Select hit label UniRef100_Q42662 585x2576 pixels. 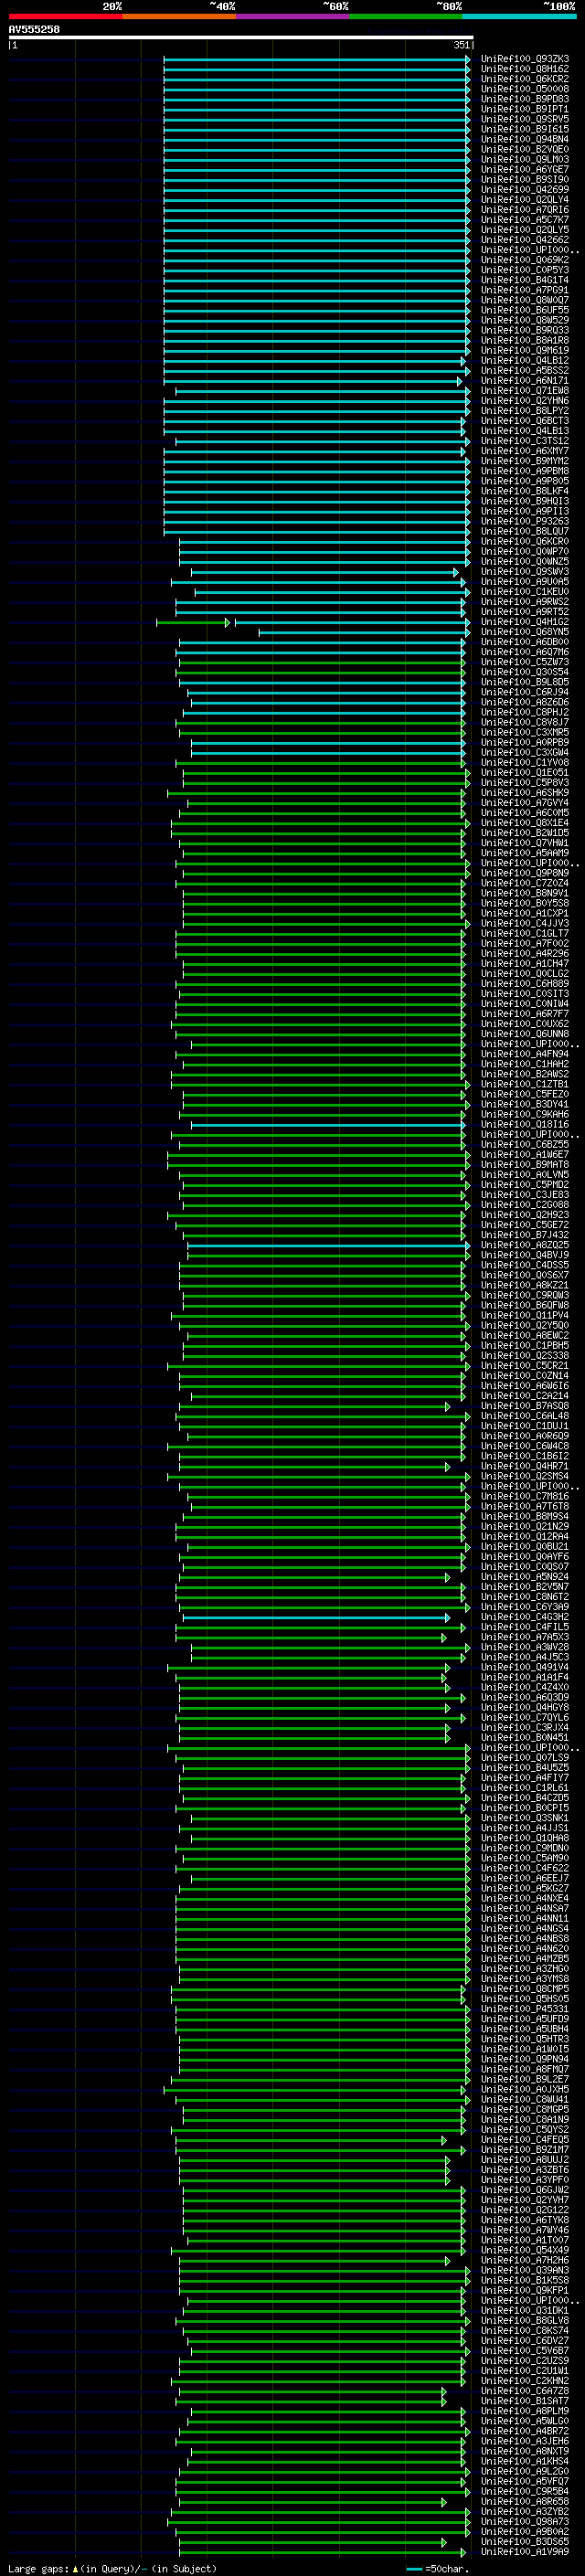pyautogui.click(x=525, y=240)
